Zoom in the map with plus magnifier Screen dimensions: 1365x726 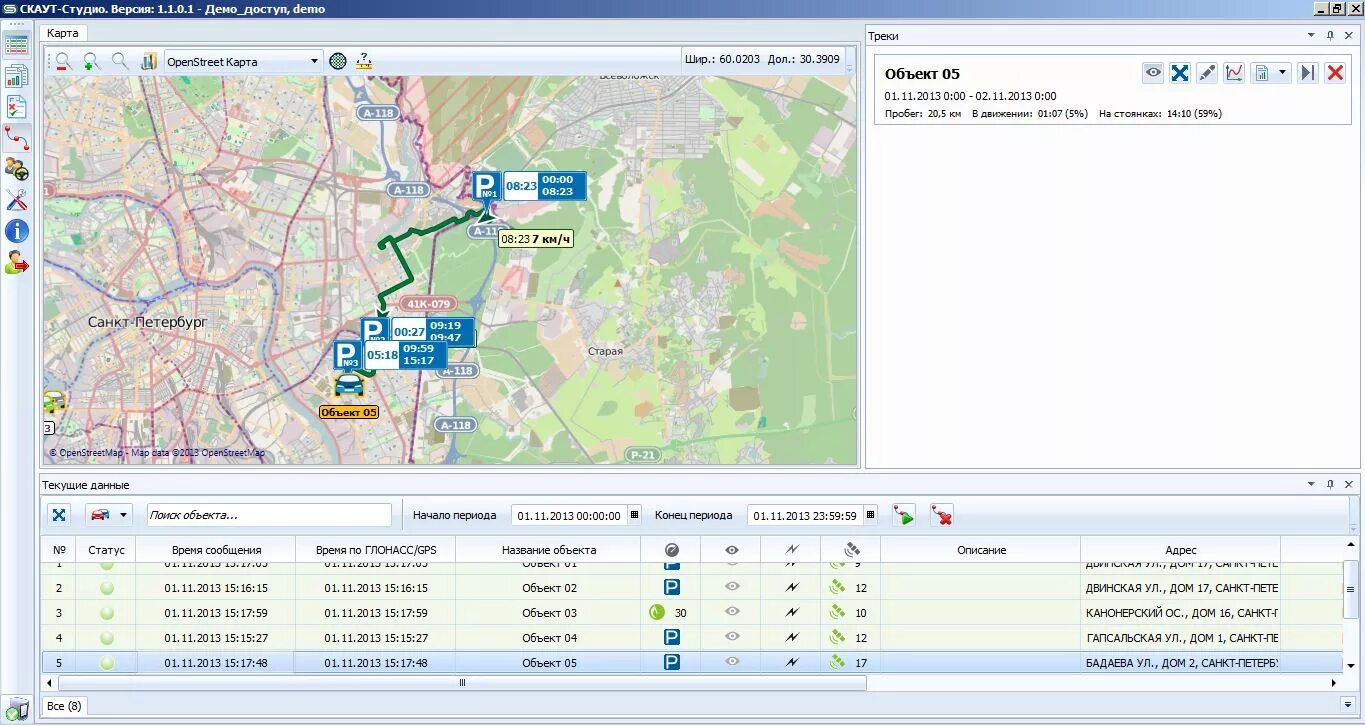click(92, 61)
